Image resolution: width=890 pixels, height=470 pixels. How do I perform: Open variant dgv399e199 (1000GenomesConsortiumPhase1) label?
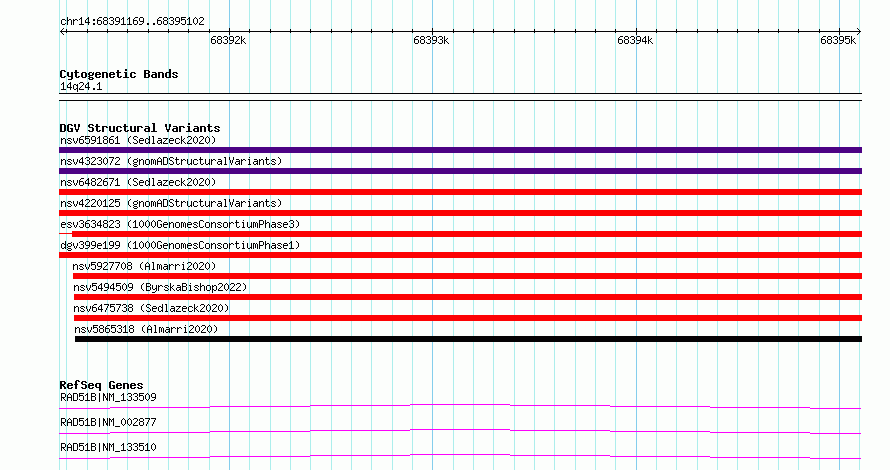(x=180, y=245)
